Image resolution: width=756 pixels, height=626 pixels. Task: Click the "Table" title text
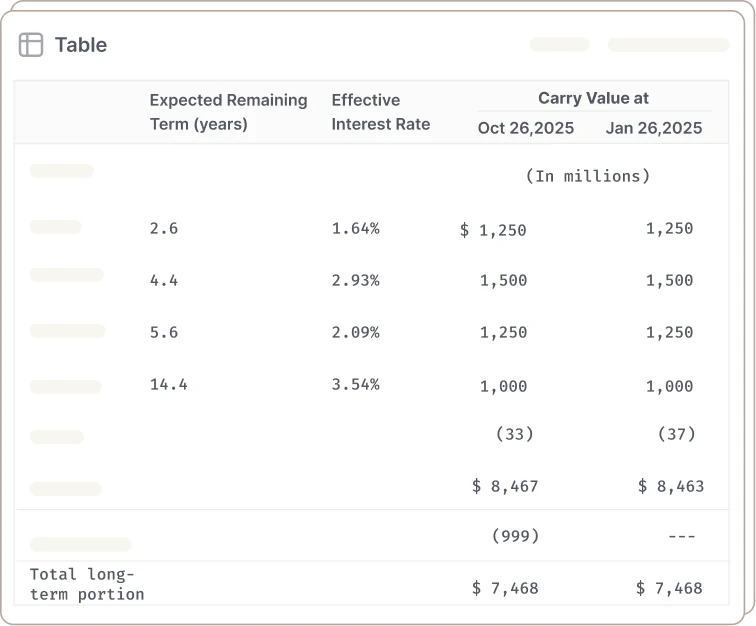click(x=81, y=45)
